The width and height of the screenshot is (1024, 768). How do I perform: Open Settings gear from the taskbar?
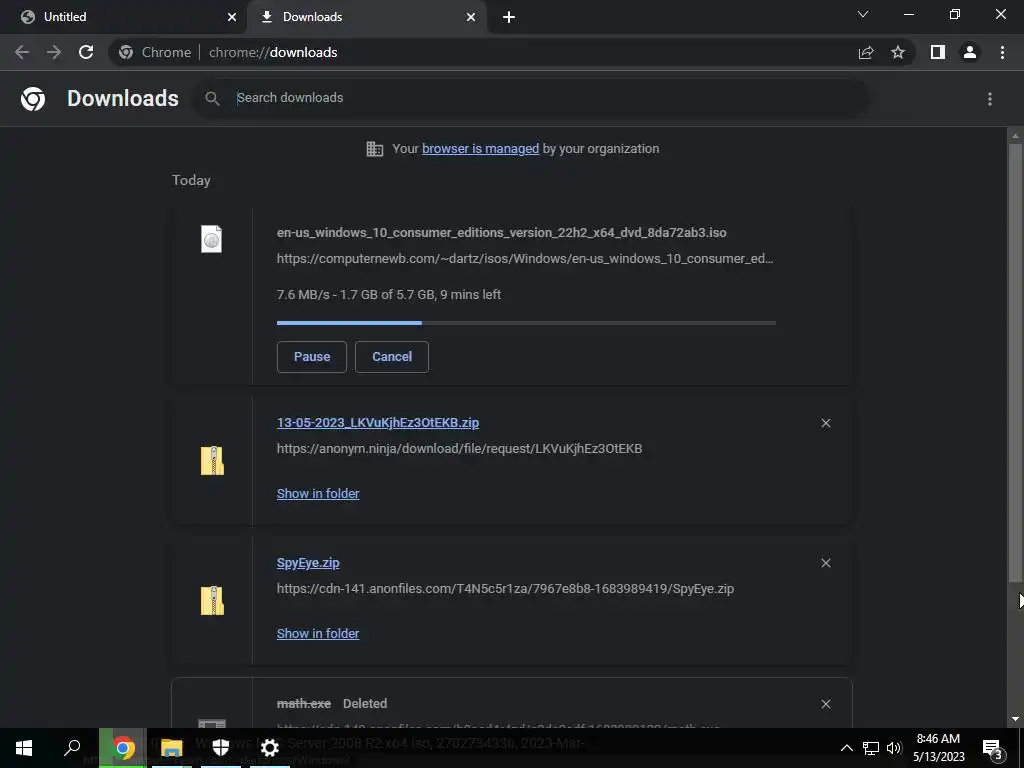pyautogui.click(x=270, y=748)
